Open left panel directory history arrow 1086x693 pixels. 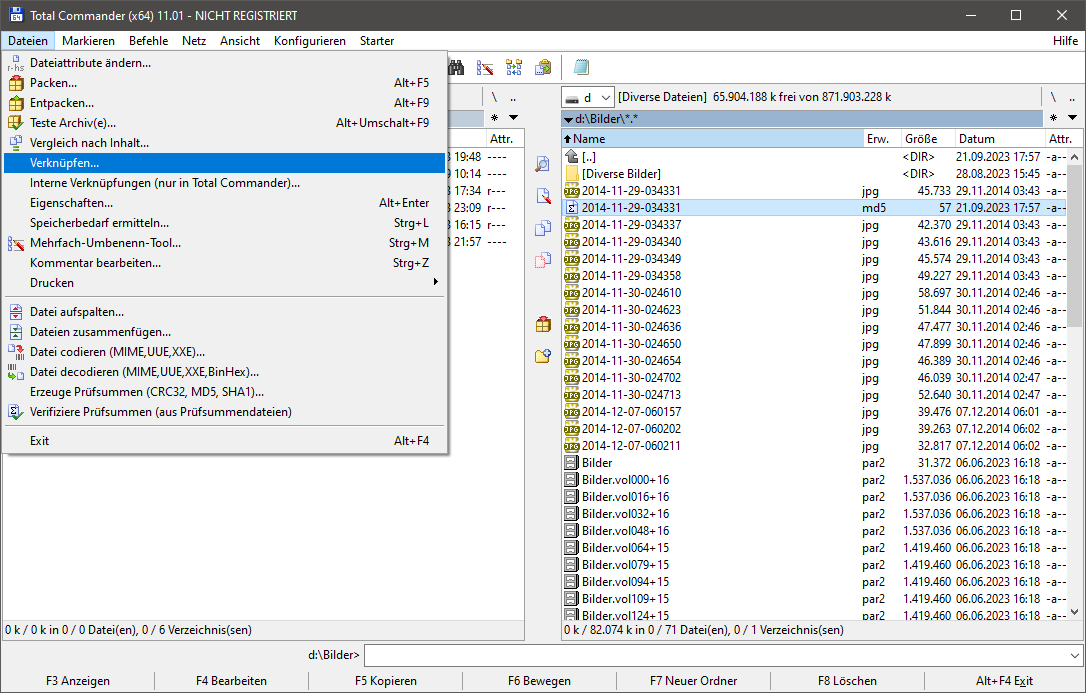tap(513, 118)
